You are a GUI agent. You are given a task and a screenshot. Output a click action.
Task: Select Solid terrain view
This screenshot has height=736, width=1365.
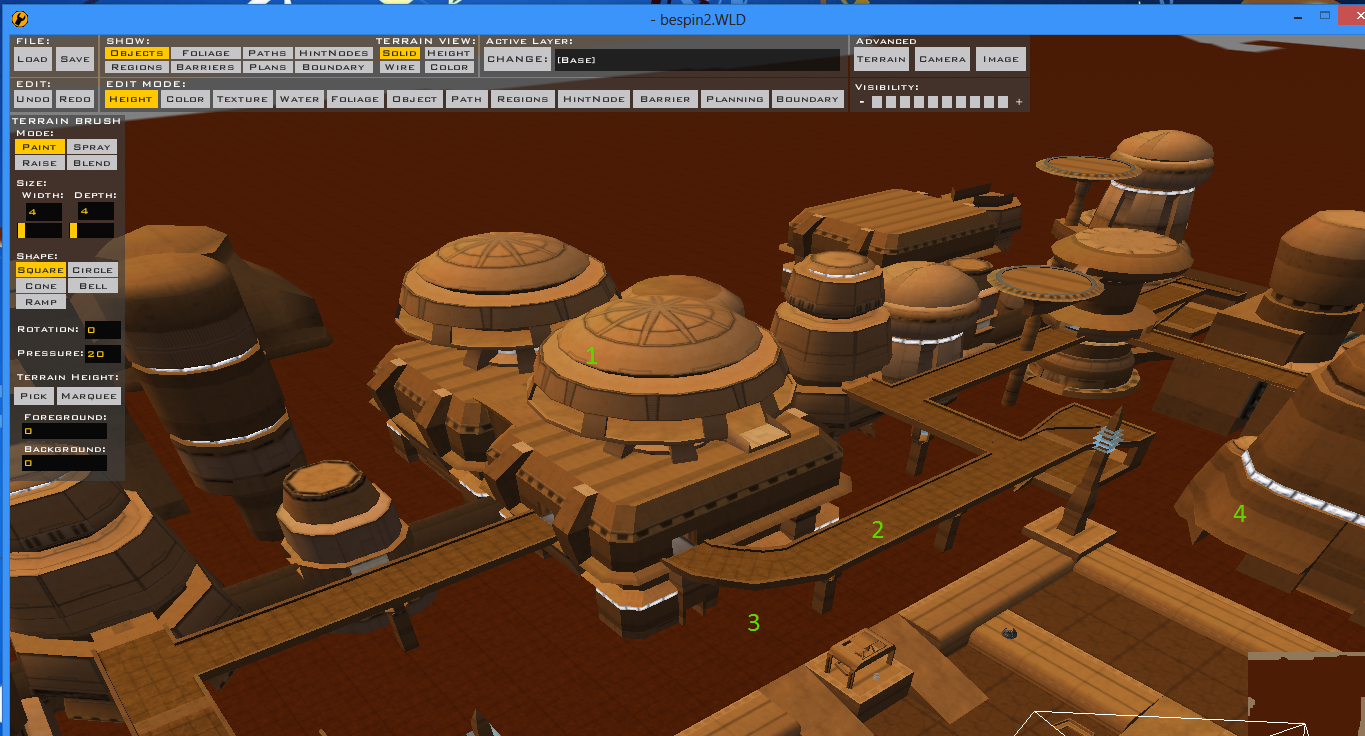[x=399, y=53]
